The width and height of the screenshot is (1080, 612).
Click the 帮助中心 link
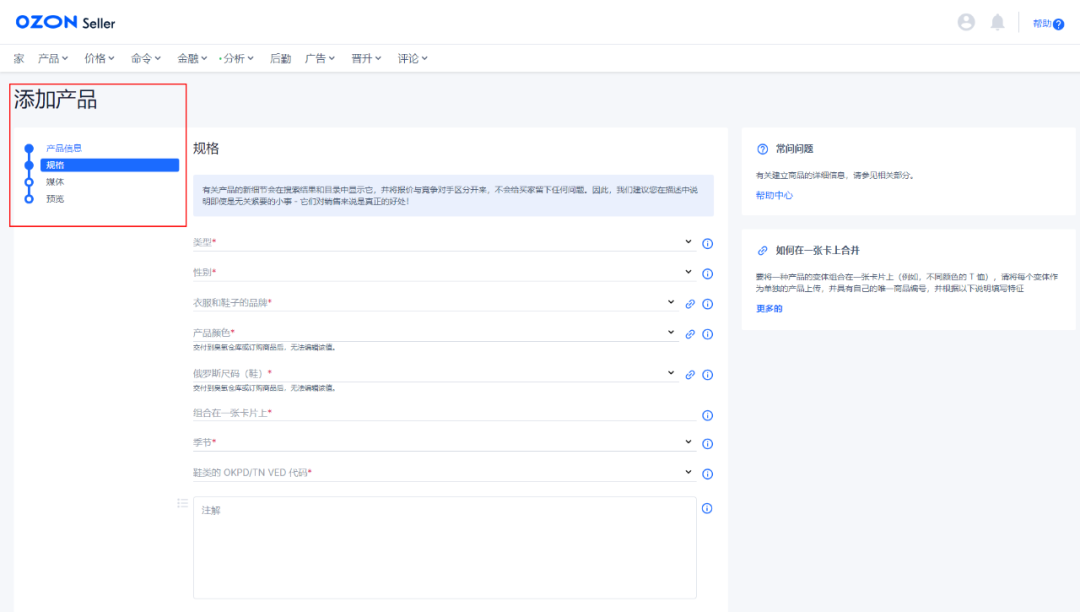[x=774, y=196]
